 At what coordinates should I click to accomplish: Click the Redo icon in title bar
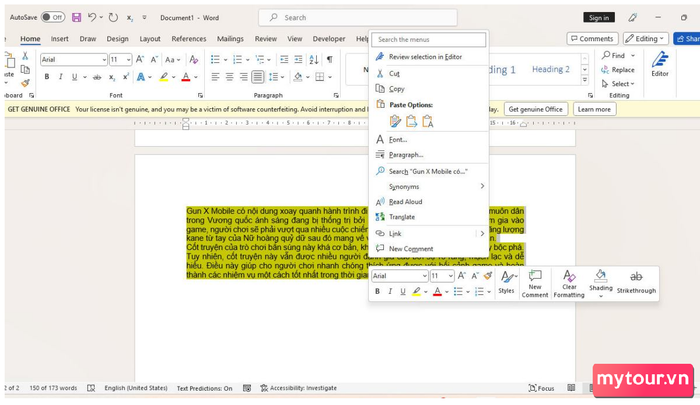(113, 17)
